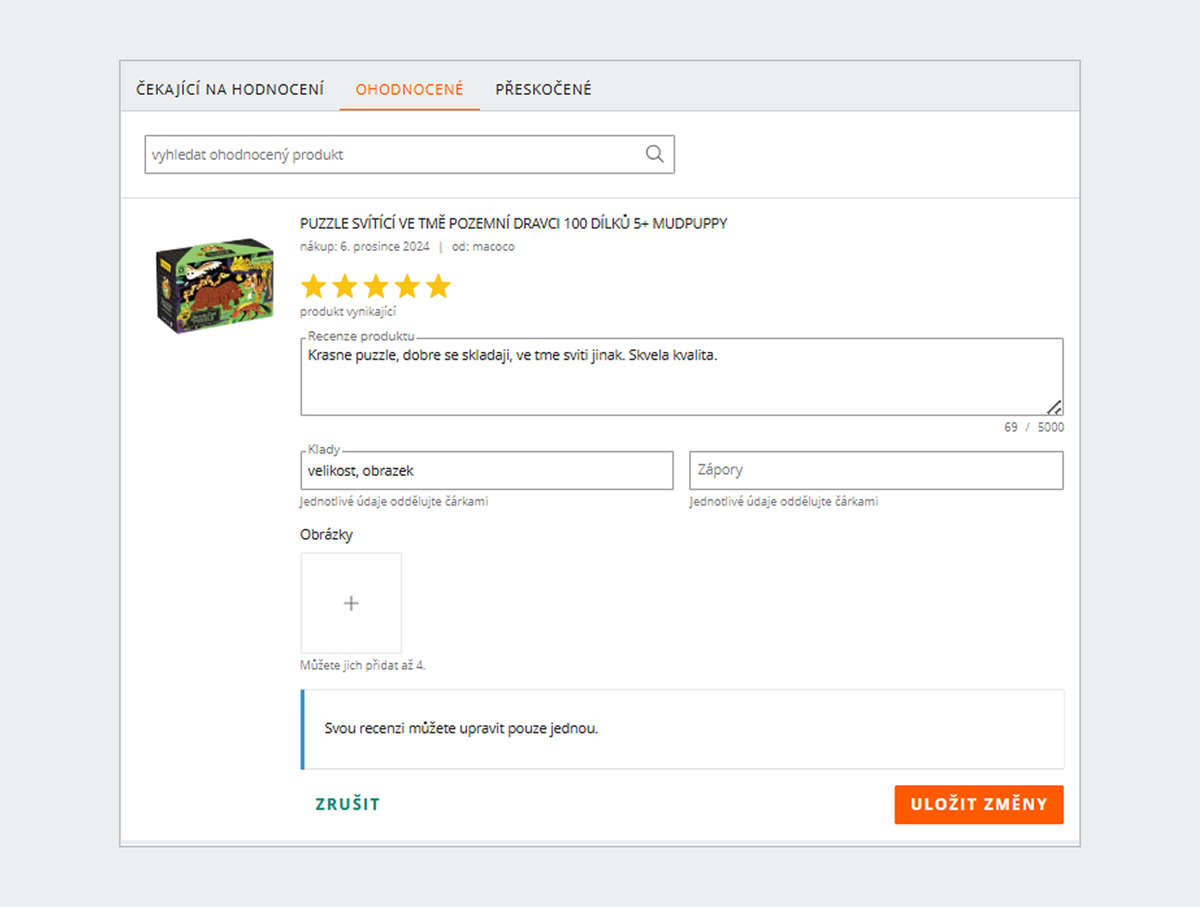The width and height of the screenshot is (1200, 907).
Task: Click the ULOŽIT ZMĚNY button
Action: [x=978, y=804]
